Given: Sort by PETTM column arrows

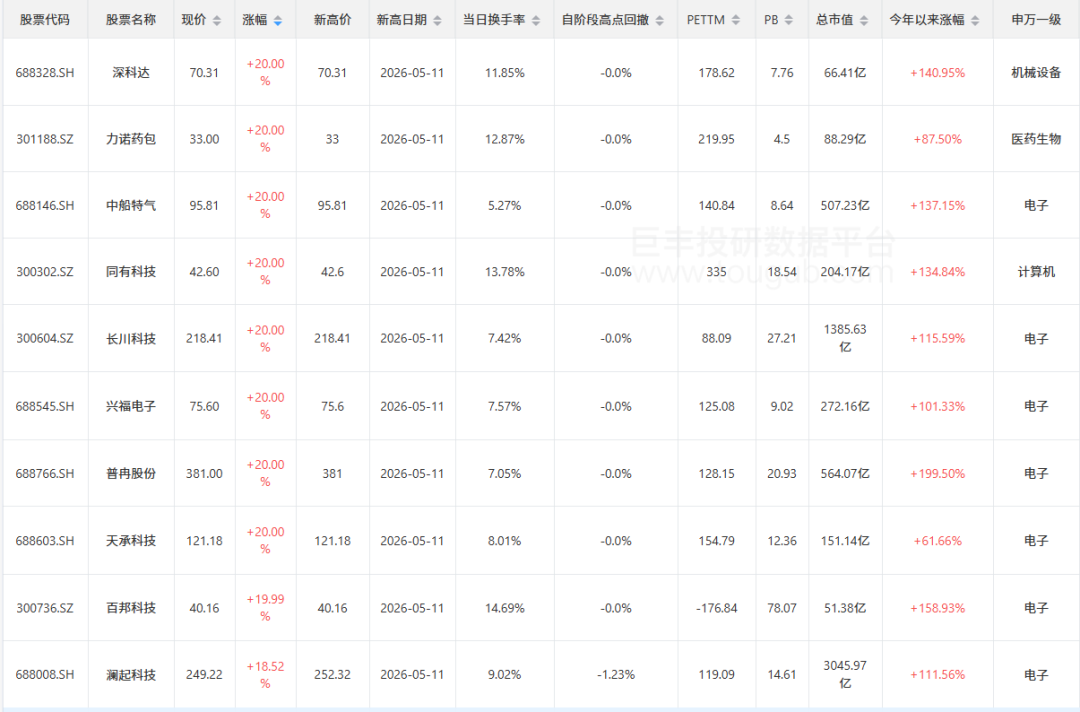Looking at the screenshot, I should [x=736, y=21].
